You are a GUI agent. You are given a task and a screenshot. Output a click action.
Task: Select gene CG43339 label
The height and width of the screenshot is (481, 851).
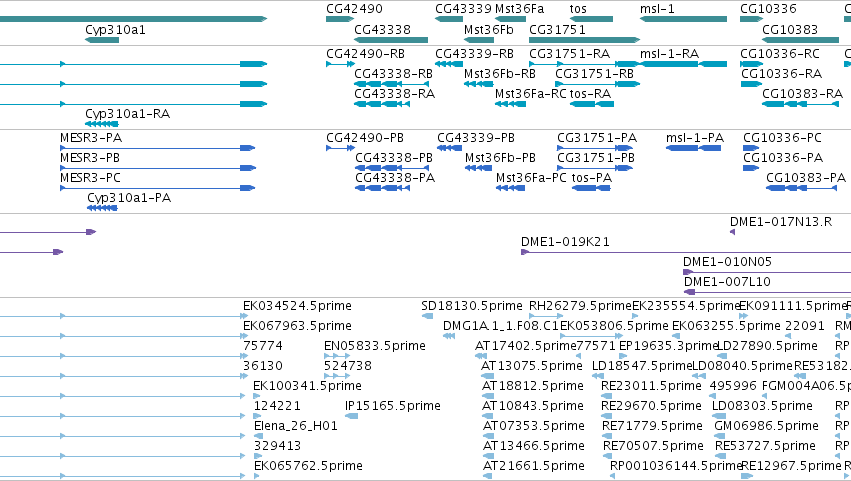click(x=463, y=9)
